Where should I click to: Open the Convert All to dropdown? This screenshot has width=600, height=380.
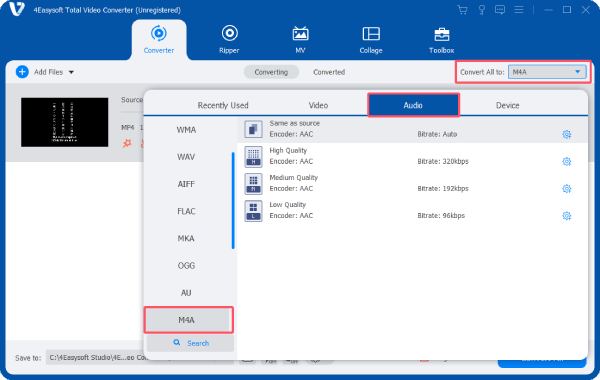point(547,72)
